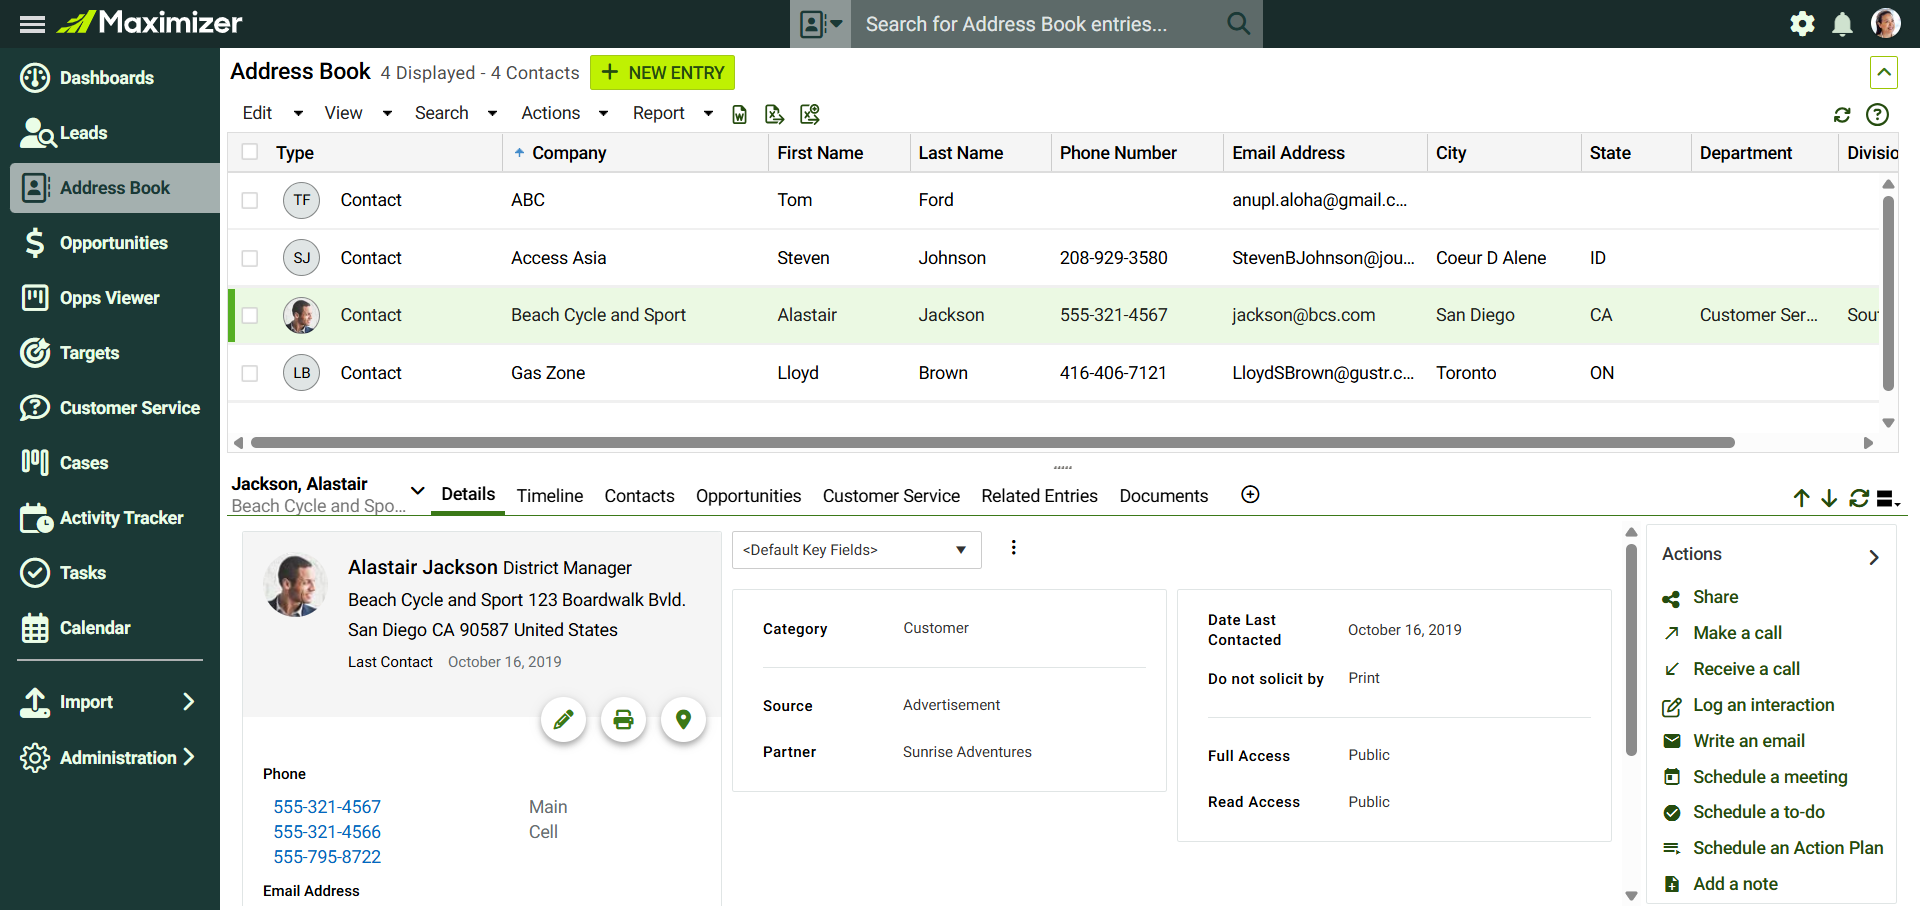Refresh the Address Book list
Screen dimensions: 1920x910
[x=1842, y=115]
